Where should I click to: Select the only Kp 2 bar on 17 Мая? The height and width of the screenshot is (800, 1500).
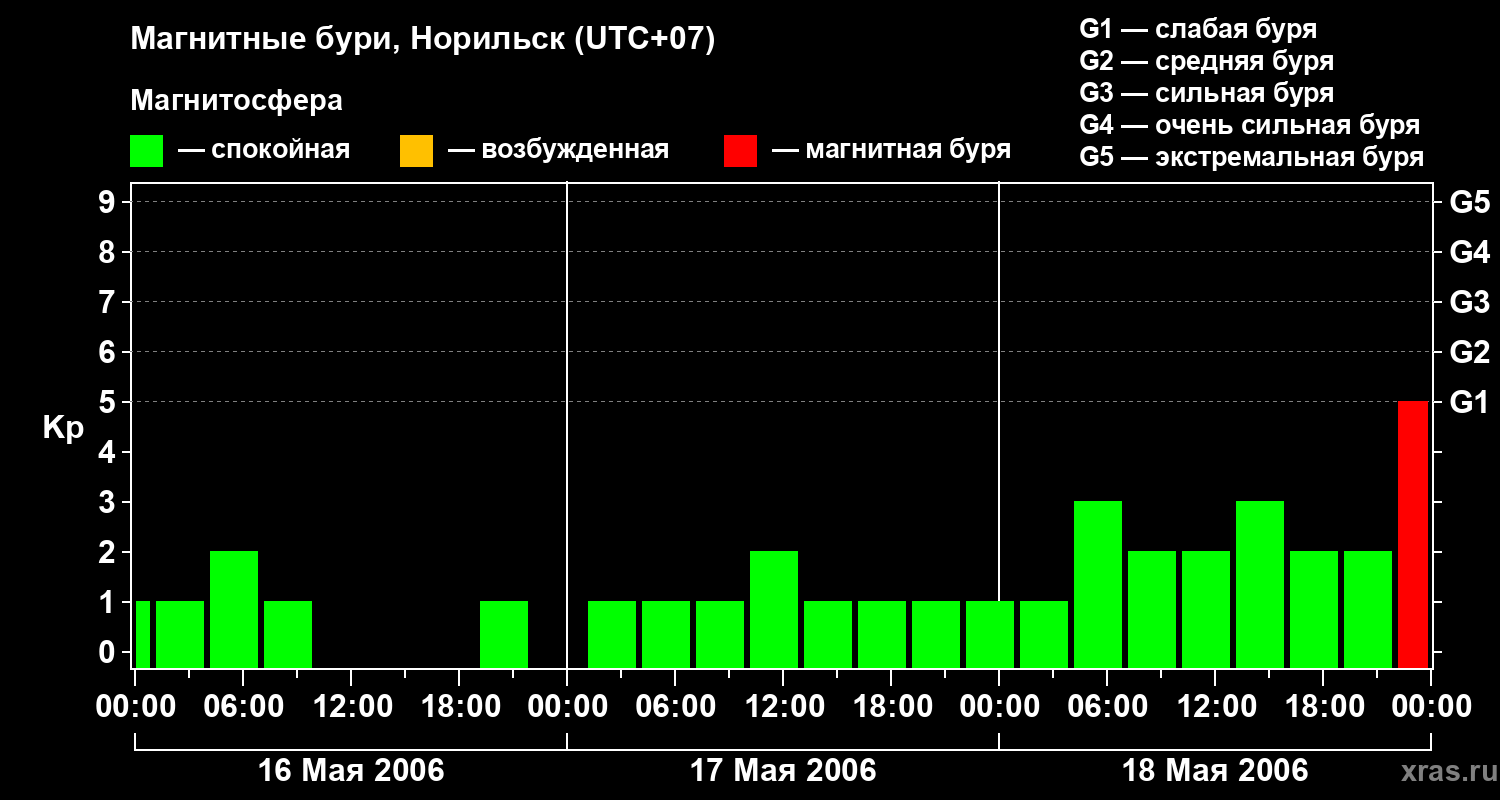(x=774, y=609)
